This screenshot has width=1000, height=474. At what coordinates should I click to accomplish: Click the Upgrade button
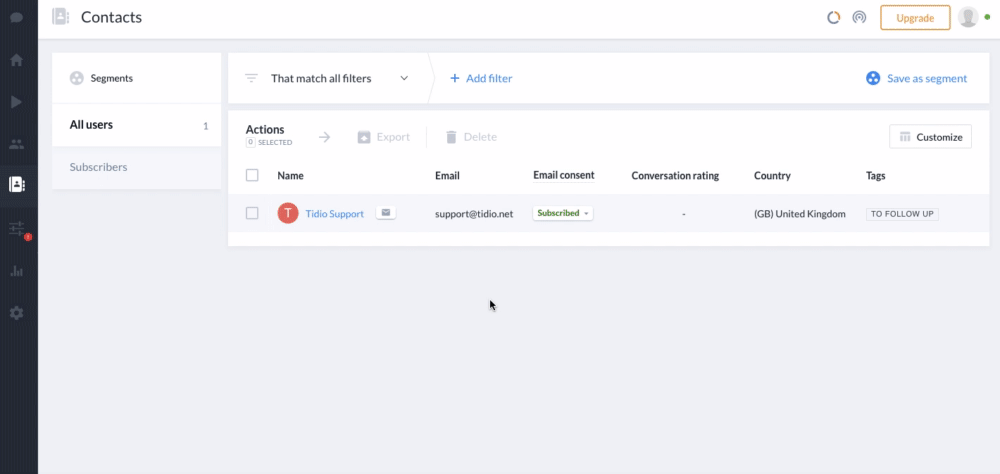click(x=915, y=18)
